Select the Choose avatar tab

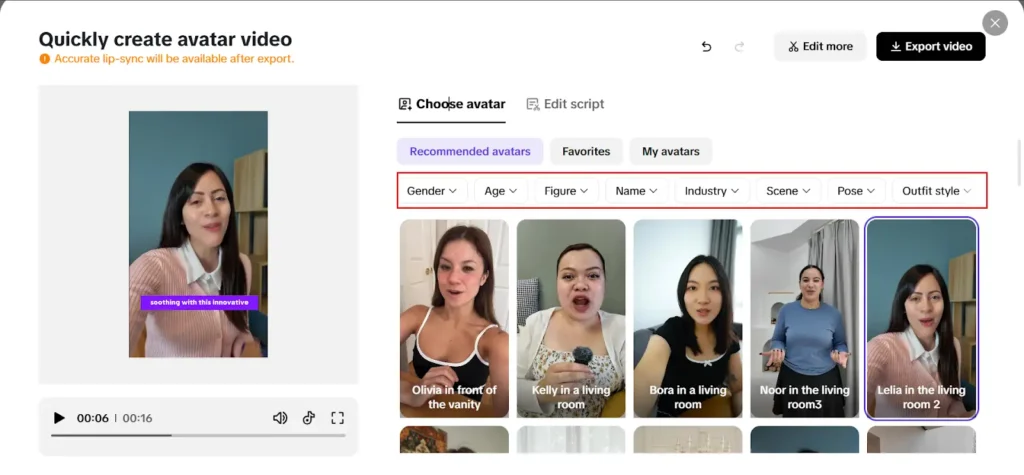(451, 104)
